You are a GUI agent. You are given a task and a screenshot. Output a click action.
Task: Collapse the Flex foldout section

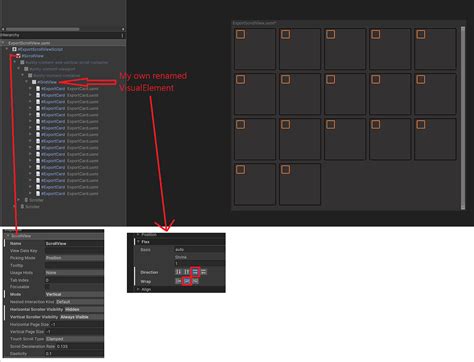pyautogui.click(x=138, y=242)
